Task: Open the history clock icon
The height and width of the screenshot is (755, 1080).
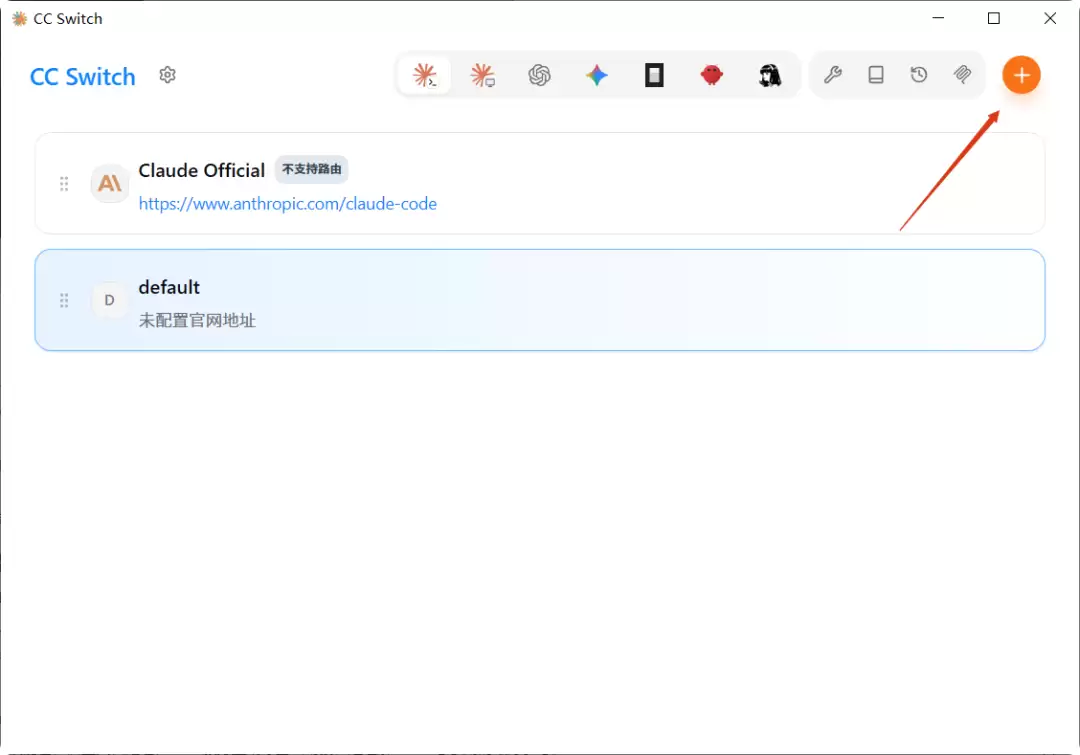Action: point(919,74)
